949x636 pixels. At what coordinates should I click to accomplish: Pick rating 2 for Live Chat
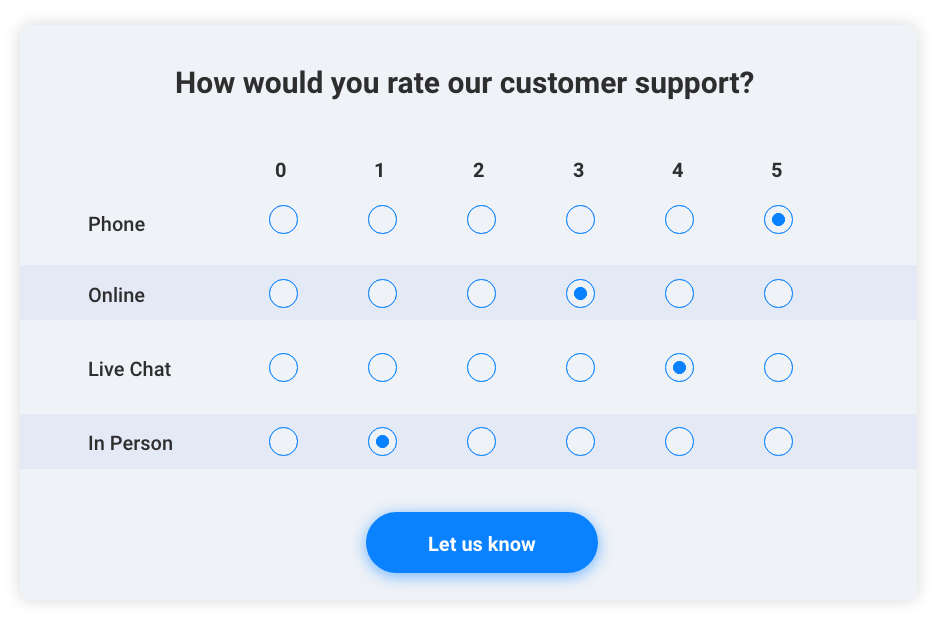pos(481,368)
